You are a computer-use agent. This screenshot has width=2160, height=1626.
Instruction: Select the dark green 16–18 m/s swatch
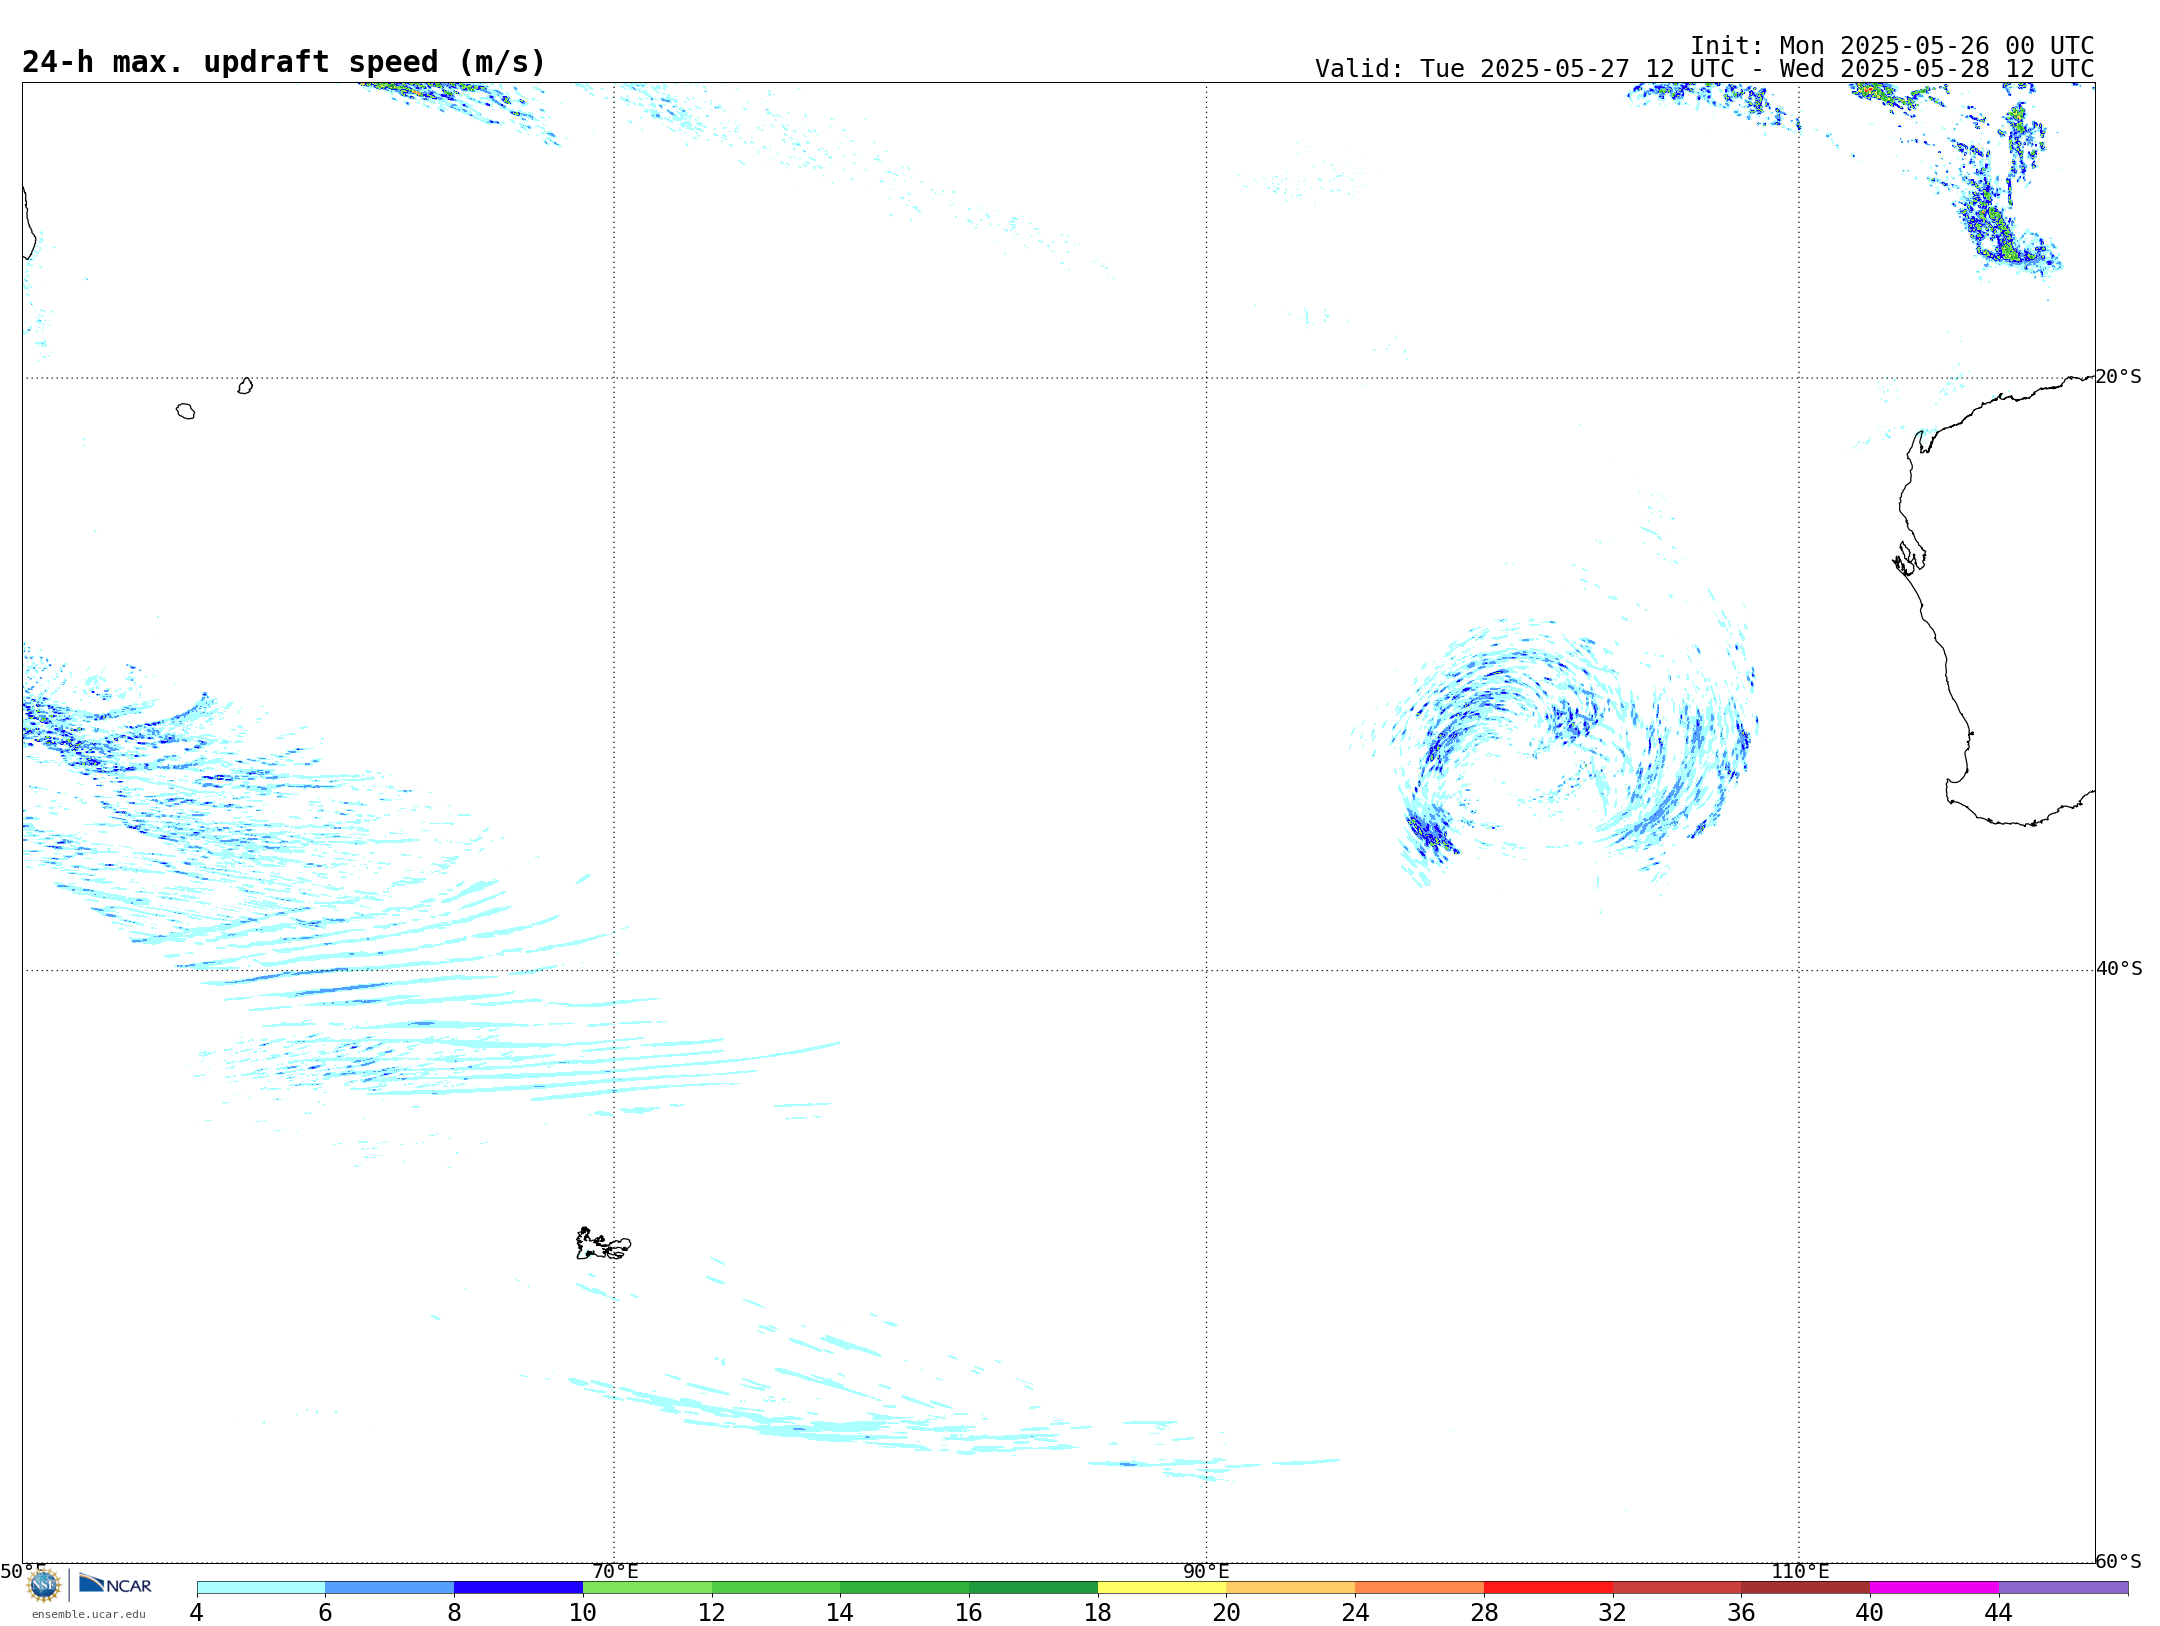point(1034,1588)
